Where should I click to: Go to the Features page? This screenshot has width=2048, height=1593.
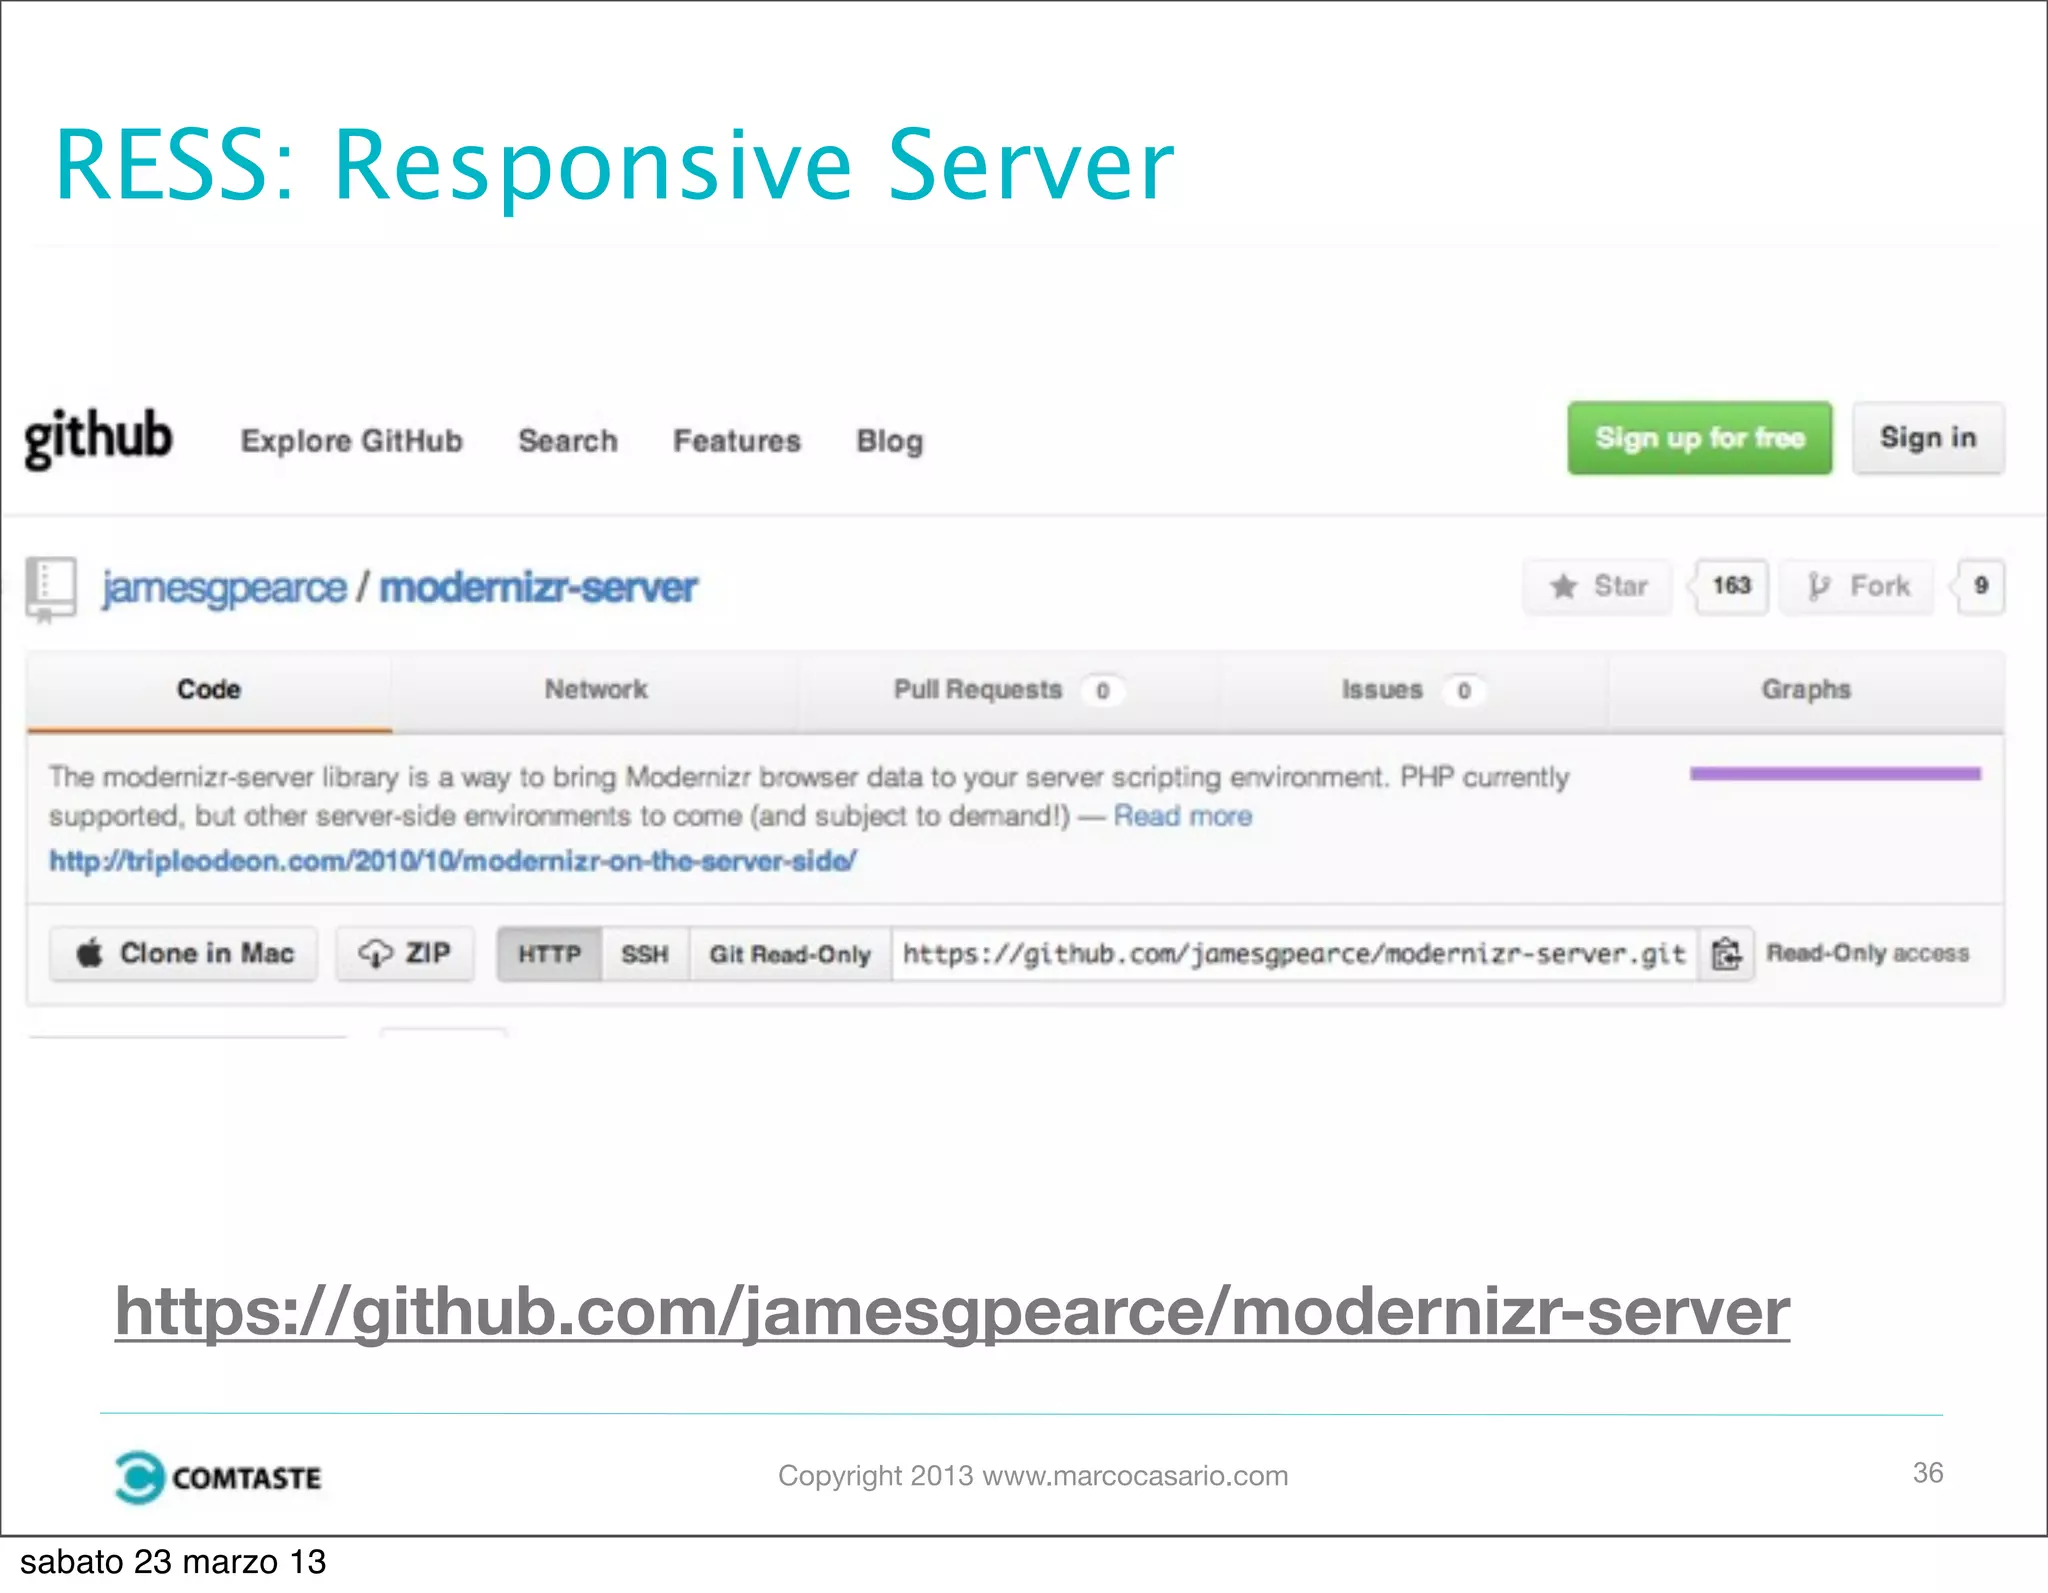click(737, 441)
